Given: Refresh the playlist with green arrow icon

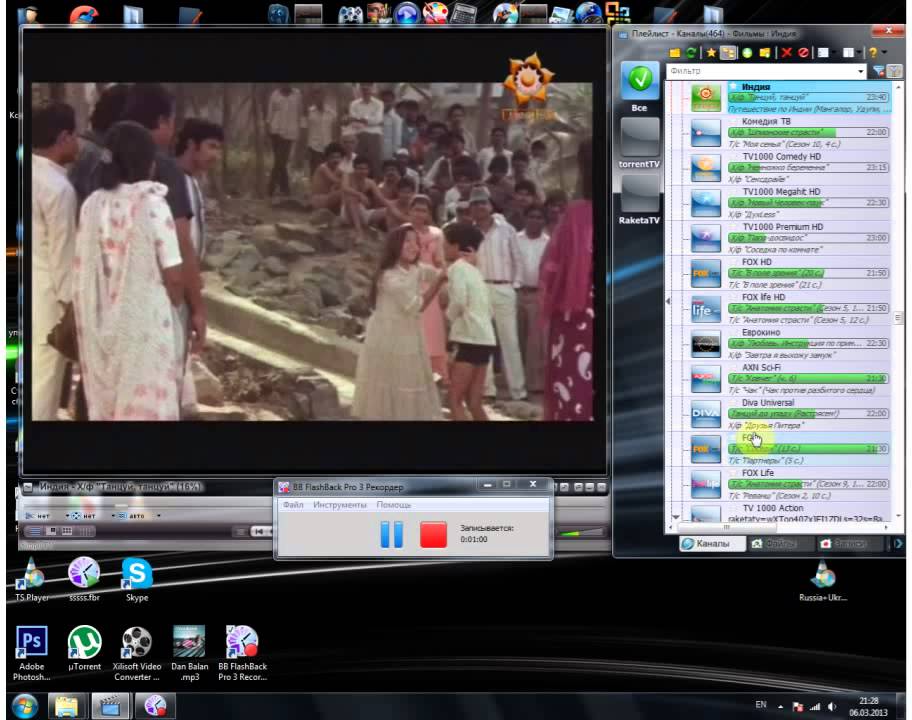Looking at the screenshot, I should tap(691, 53).
